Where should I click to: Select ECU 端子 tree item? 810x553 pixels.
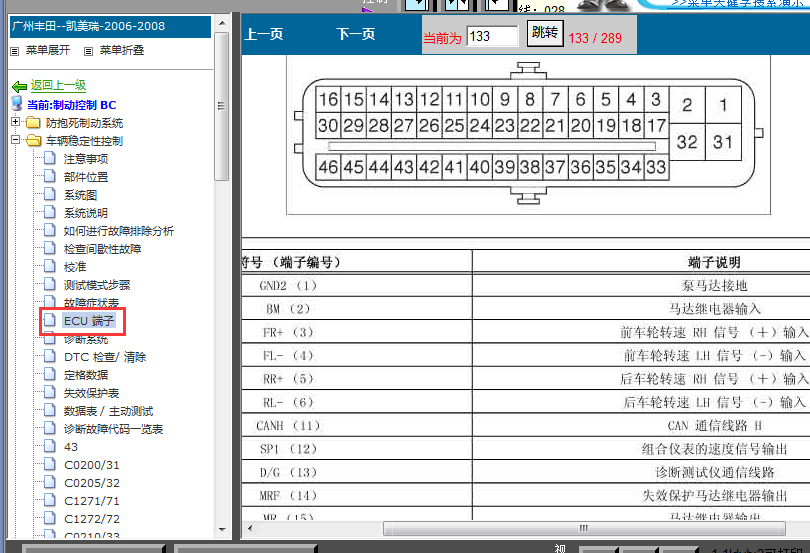pyautogui.click(x=88, y=321)
